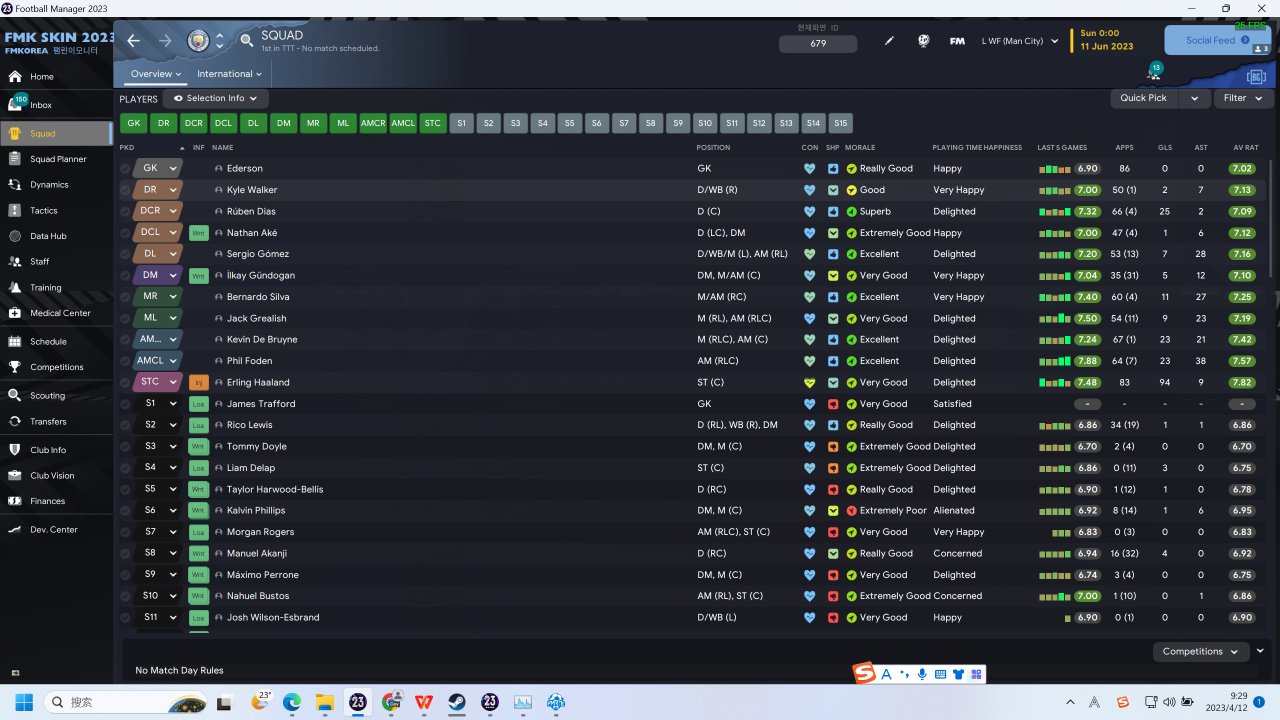Open the S1 slot dropdown for James Trafford
Viewport: 1280px width, 720px height.
173,404
